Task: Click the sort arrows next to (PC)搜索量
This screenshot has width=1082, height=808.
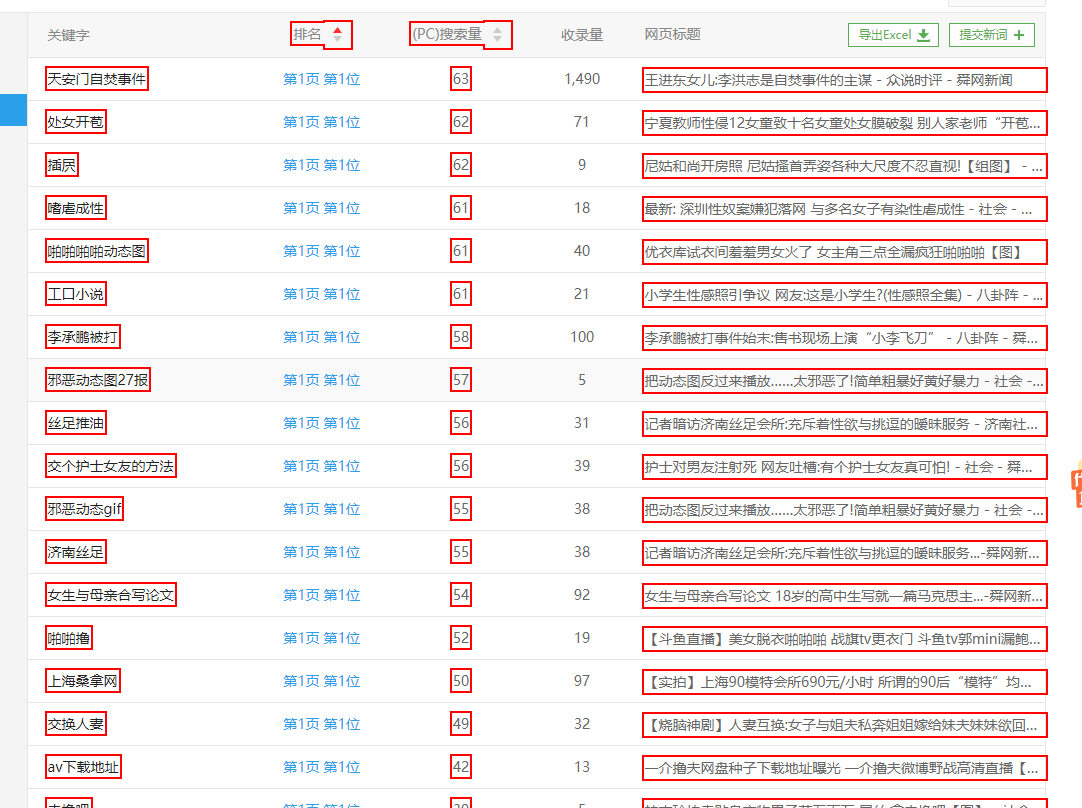Action: 497,35
